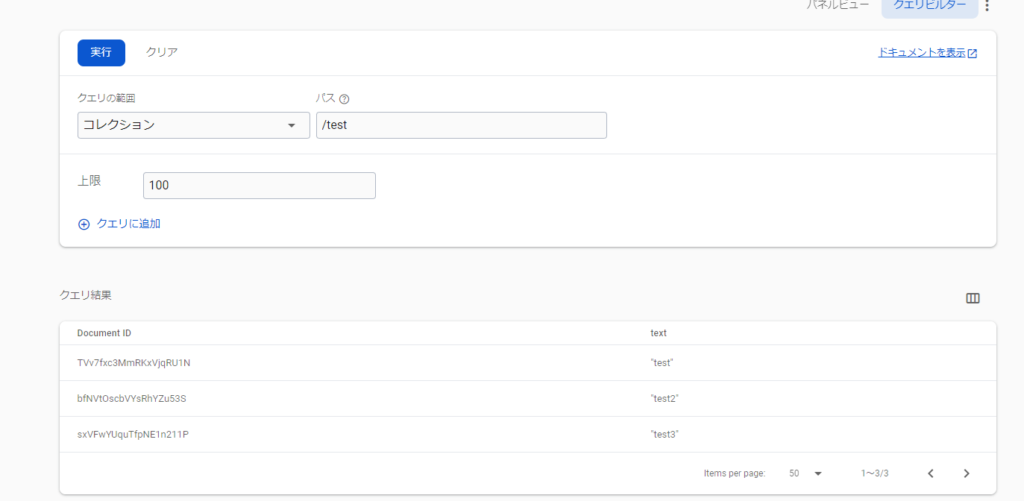Click the plus icon to add to query
Screen dimensions: 1024x501
(84, 224)
